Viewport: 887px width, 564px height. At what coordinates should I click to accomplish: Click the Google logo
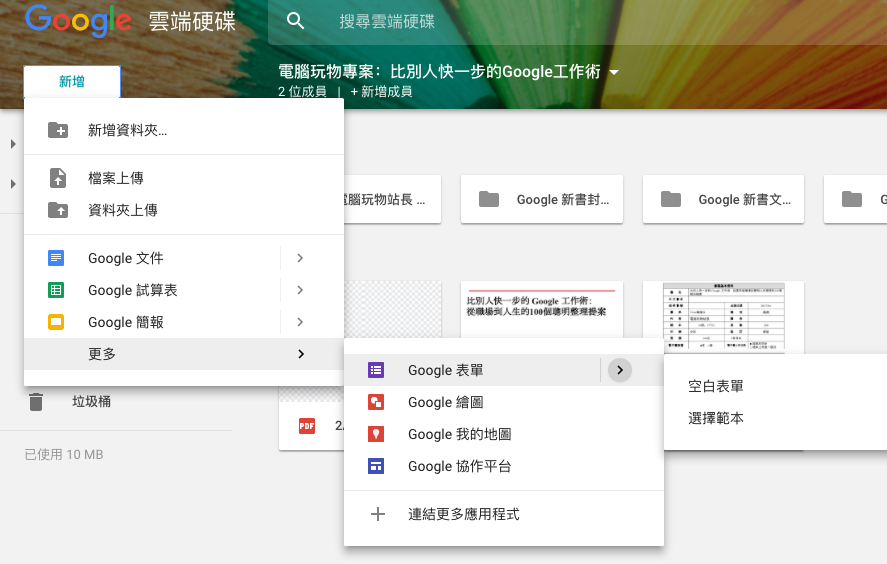[x=78, y=20]
